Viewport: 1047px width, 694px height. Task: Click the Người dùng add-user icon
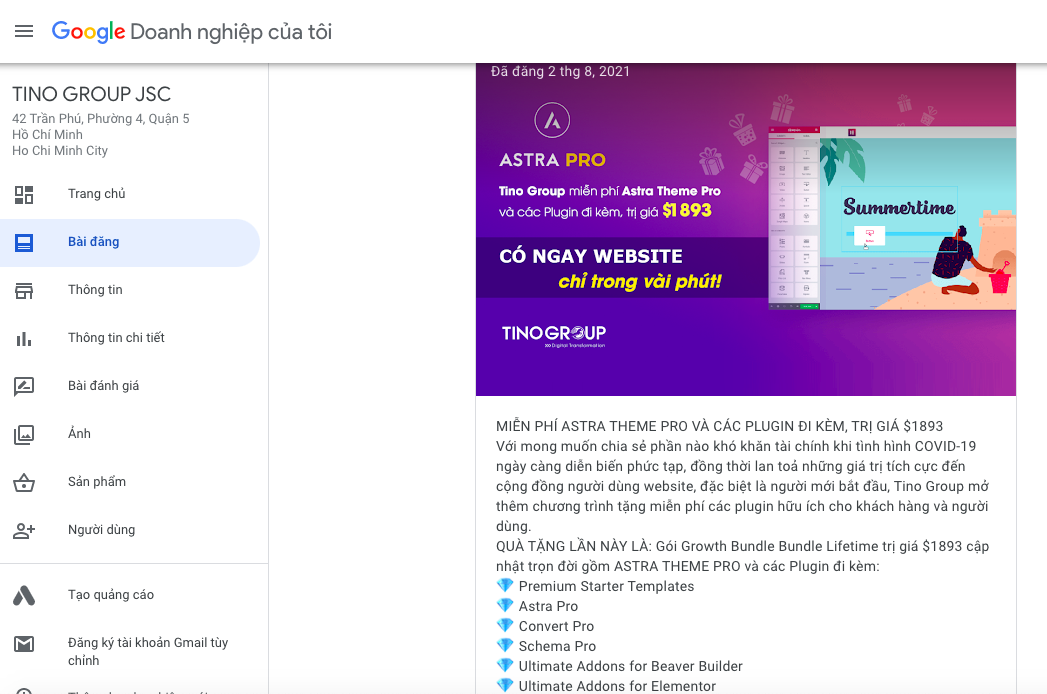[24, 530]
